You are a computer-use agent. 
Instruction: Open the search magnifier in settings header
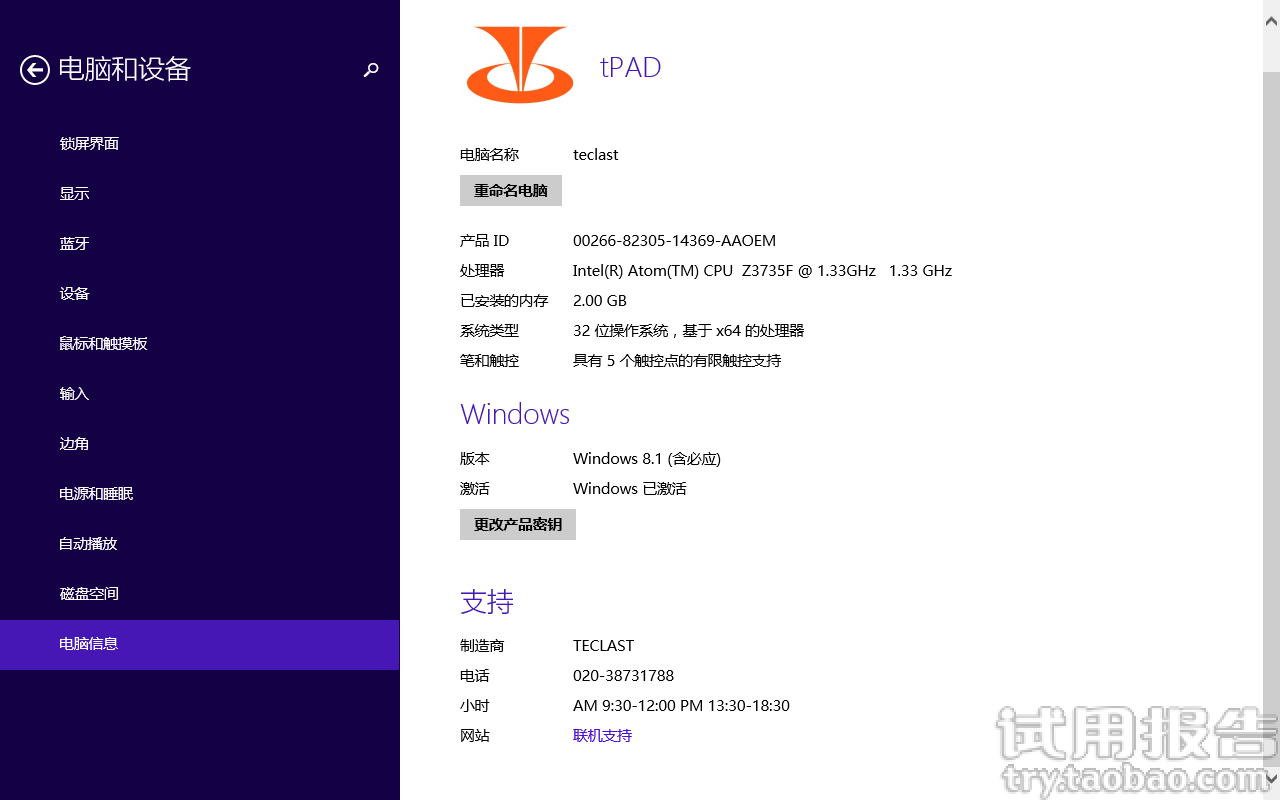(x=371, y=70)
